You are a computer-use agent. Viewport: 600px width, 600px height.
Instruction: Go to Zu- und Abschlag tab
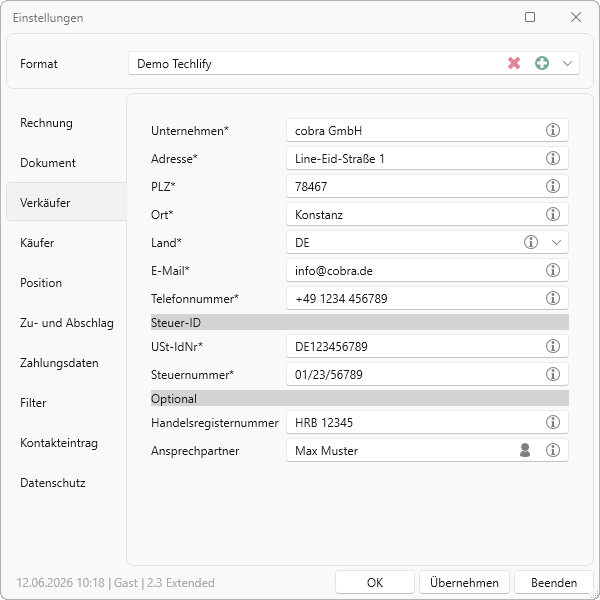click(x=67, y=323)
